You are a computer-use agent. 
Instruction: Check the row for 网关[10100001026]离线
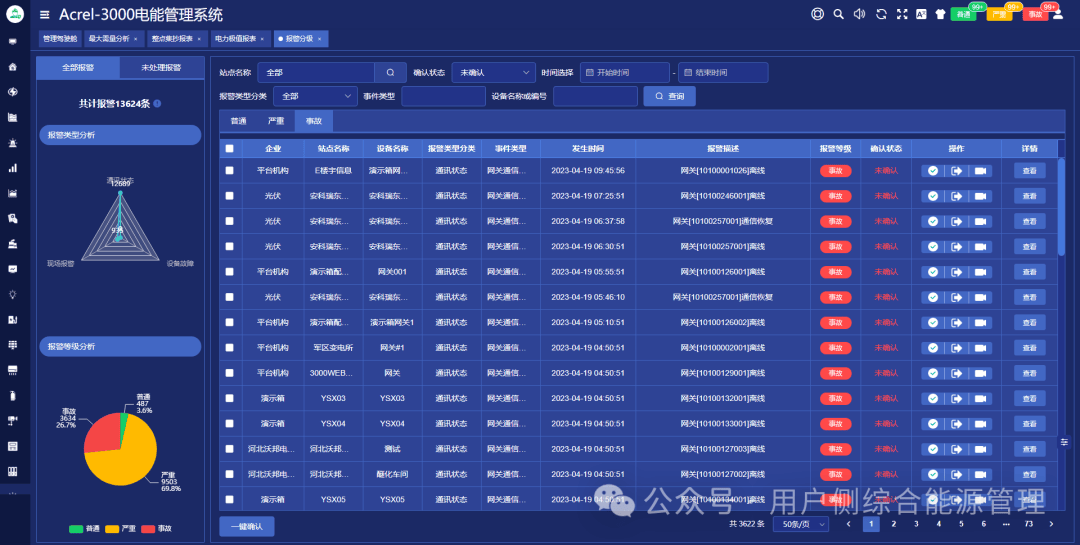(x=229, y=171)
